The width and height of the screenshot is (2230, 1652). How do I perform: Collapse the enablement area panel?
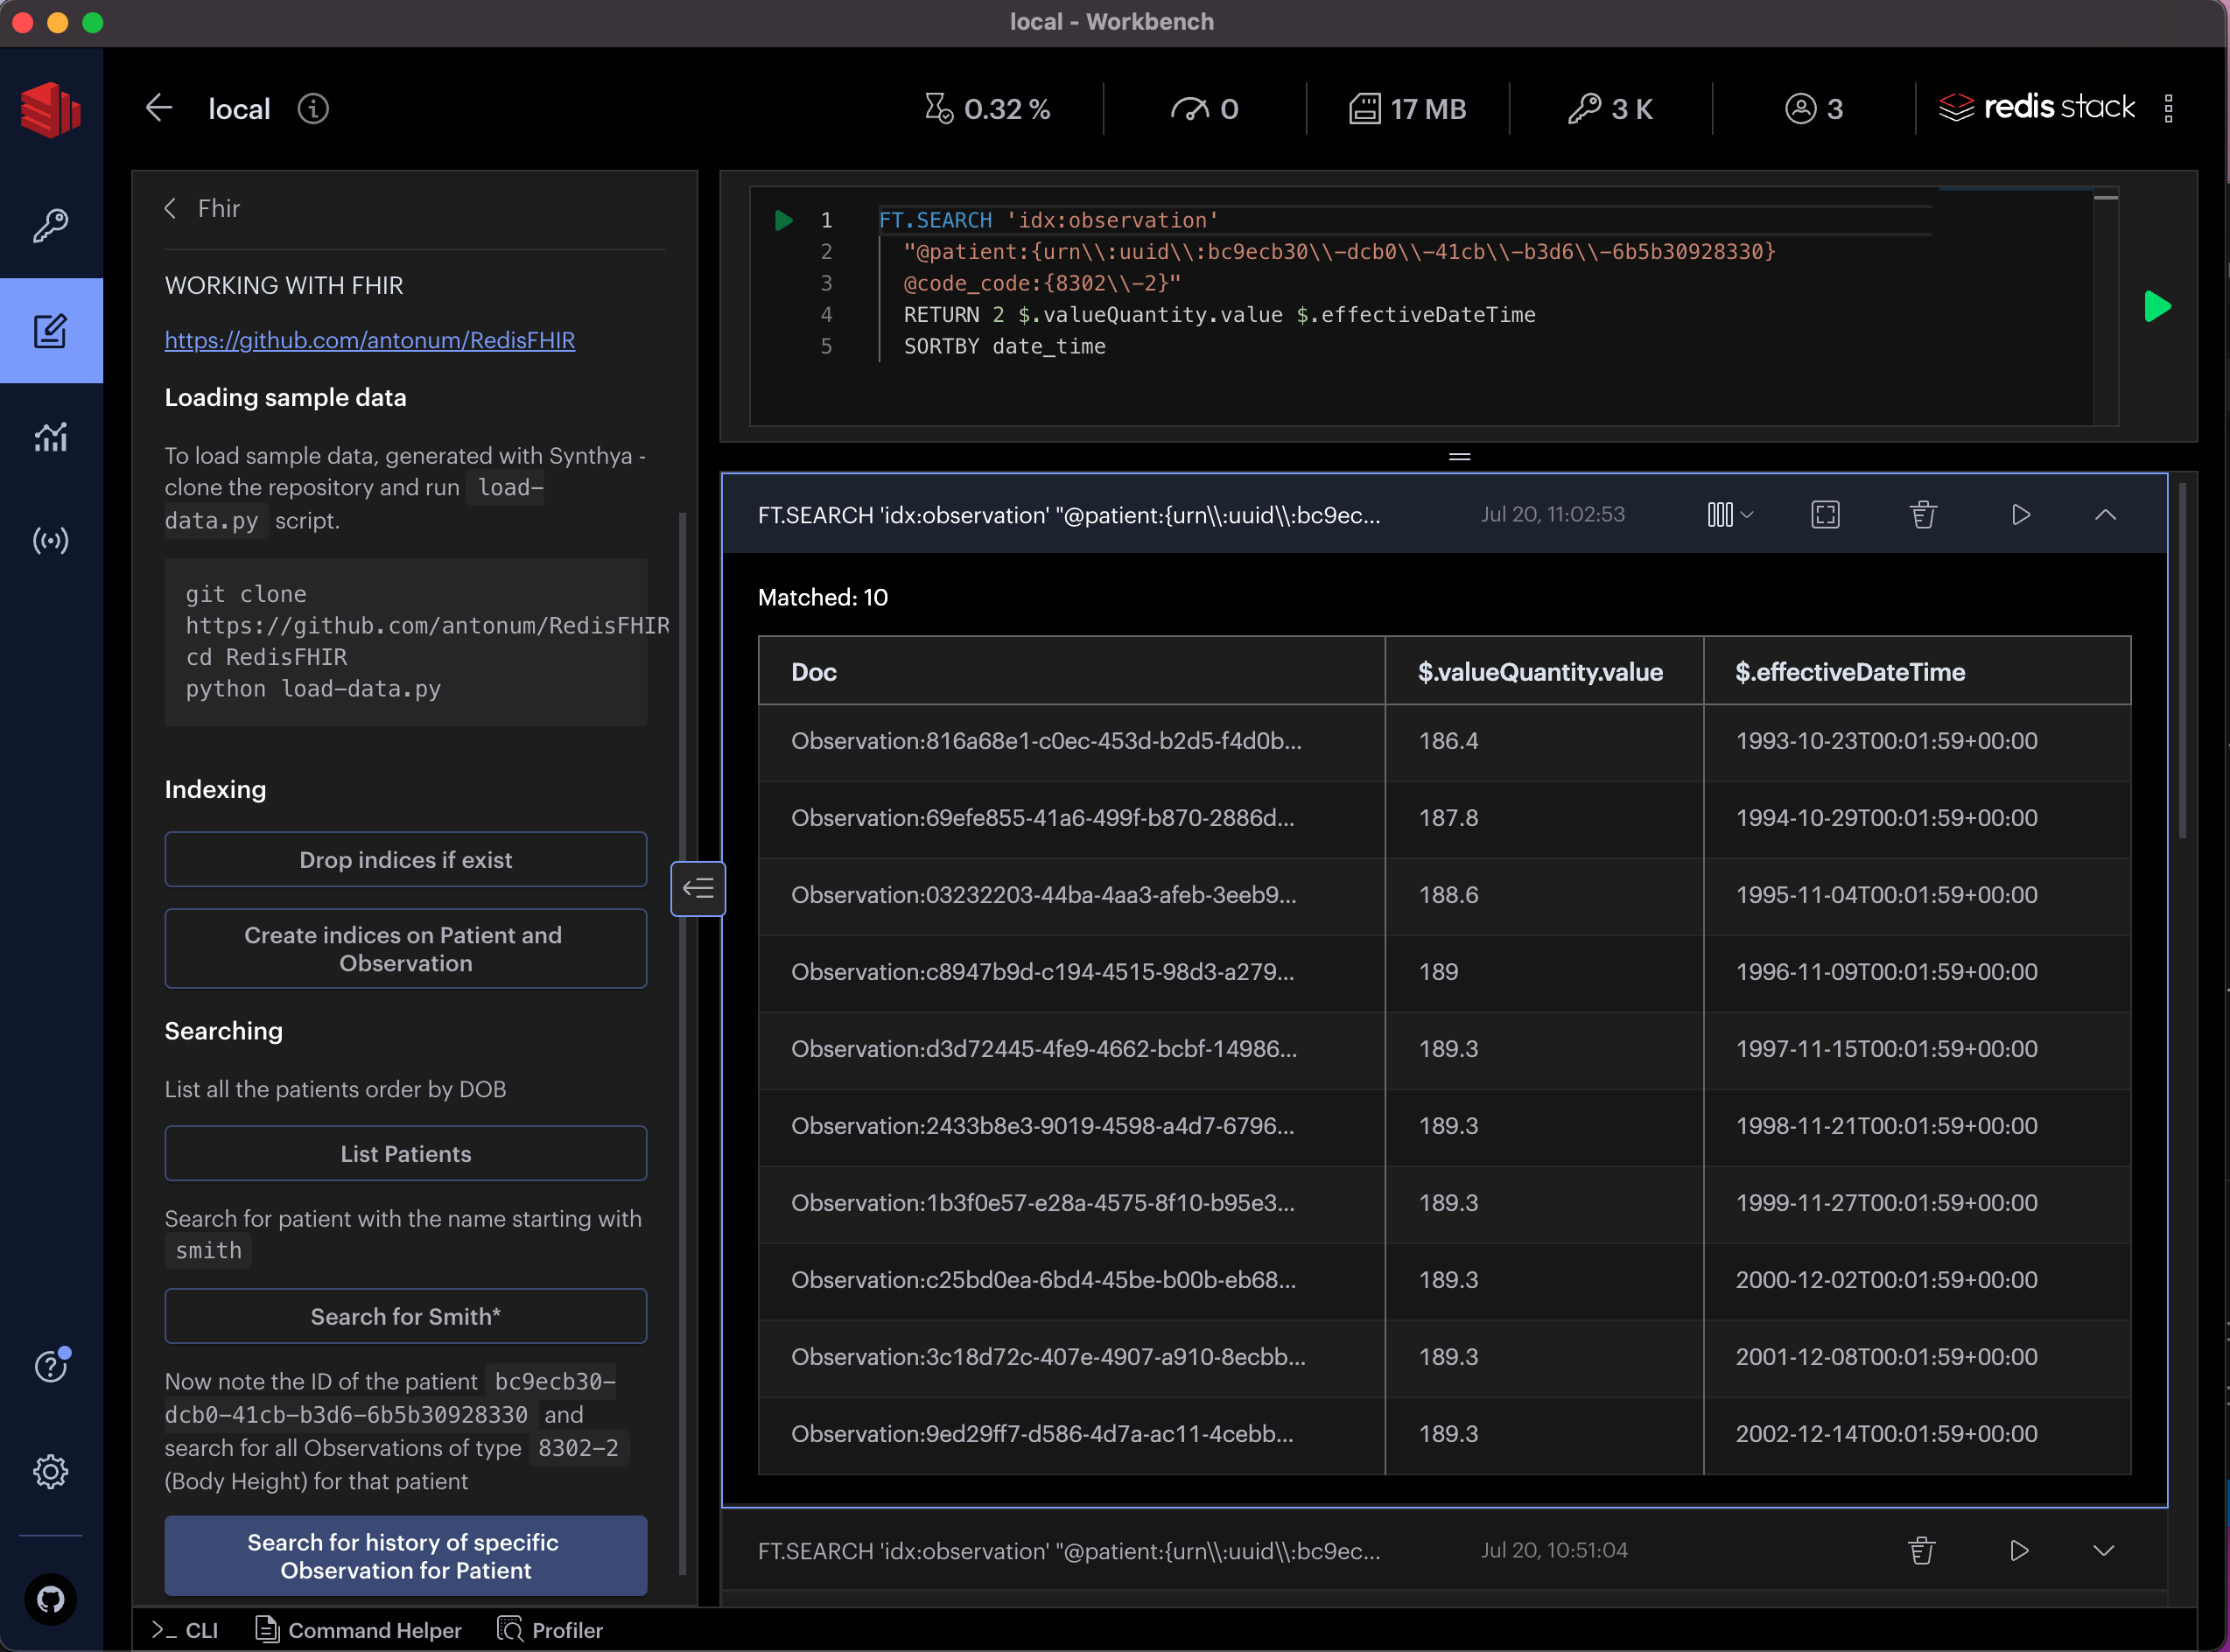click(x=697, y=888)
